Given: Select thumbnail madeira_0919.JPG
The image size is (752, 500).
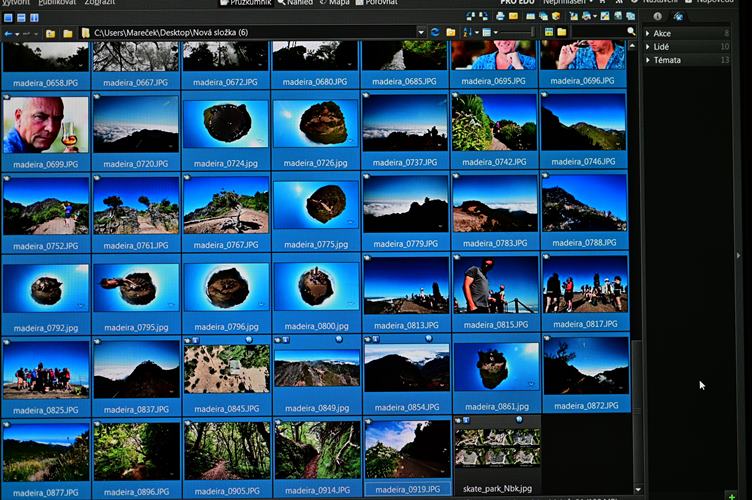Looking at the screenshot, I should [x=408, y=450].
